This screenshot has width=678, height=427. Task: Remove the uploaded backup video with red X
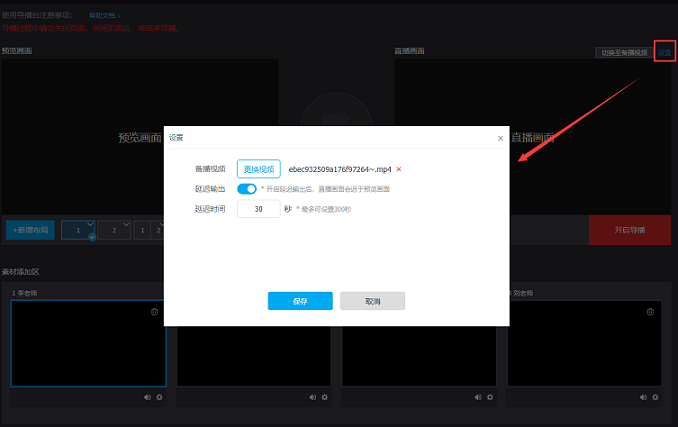[398, 169]
